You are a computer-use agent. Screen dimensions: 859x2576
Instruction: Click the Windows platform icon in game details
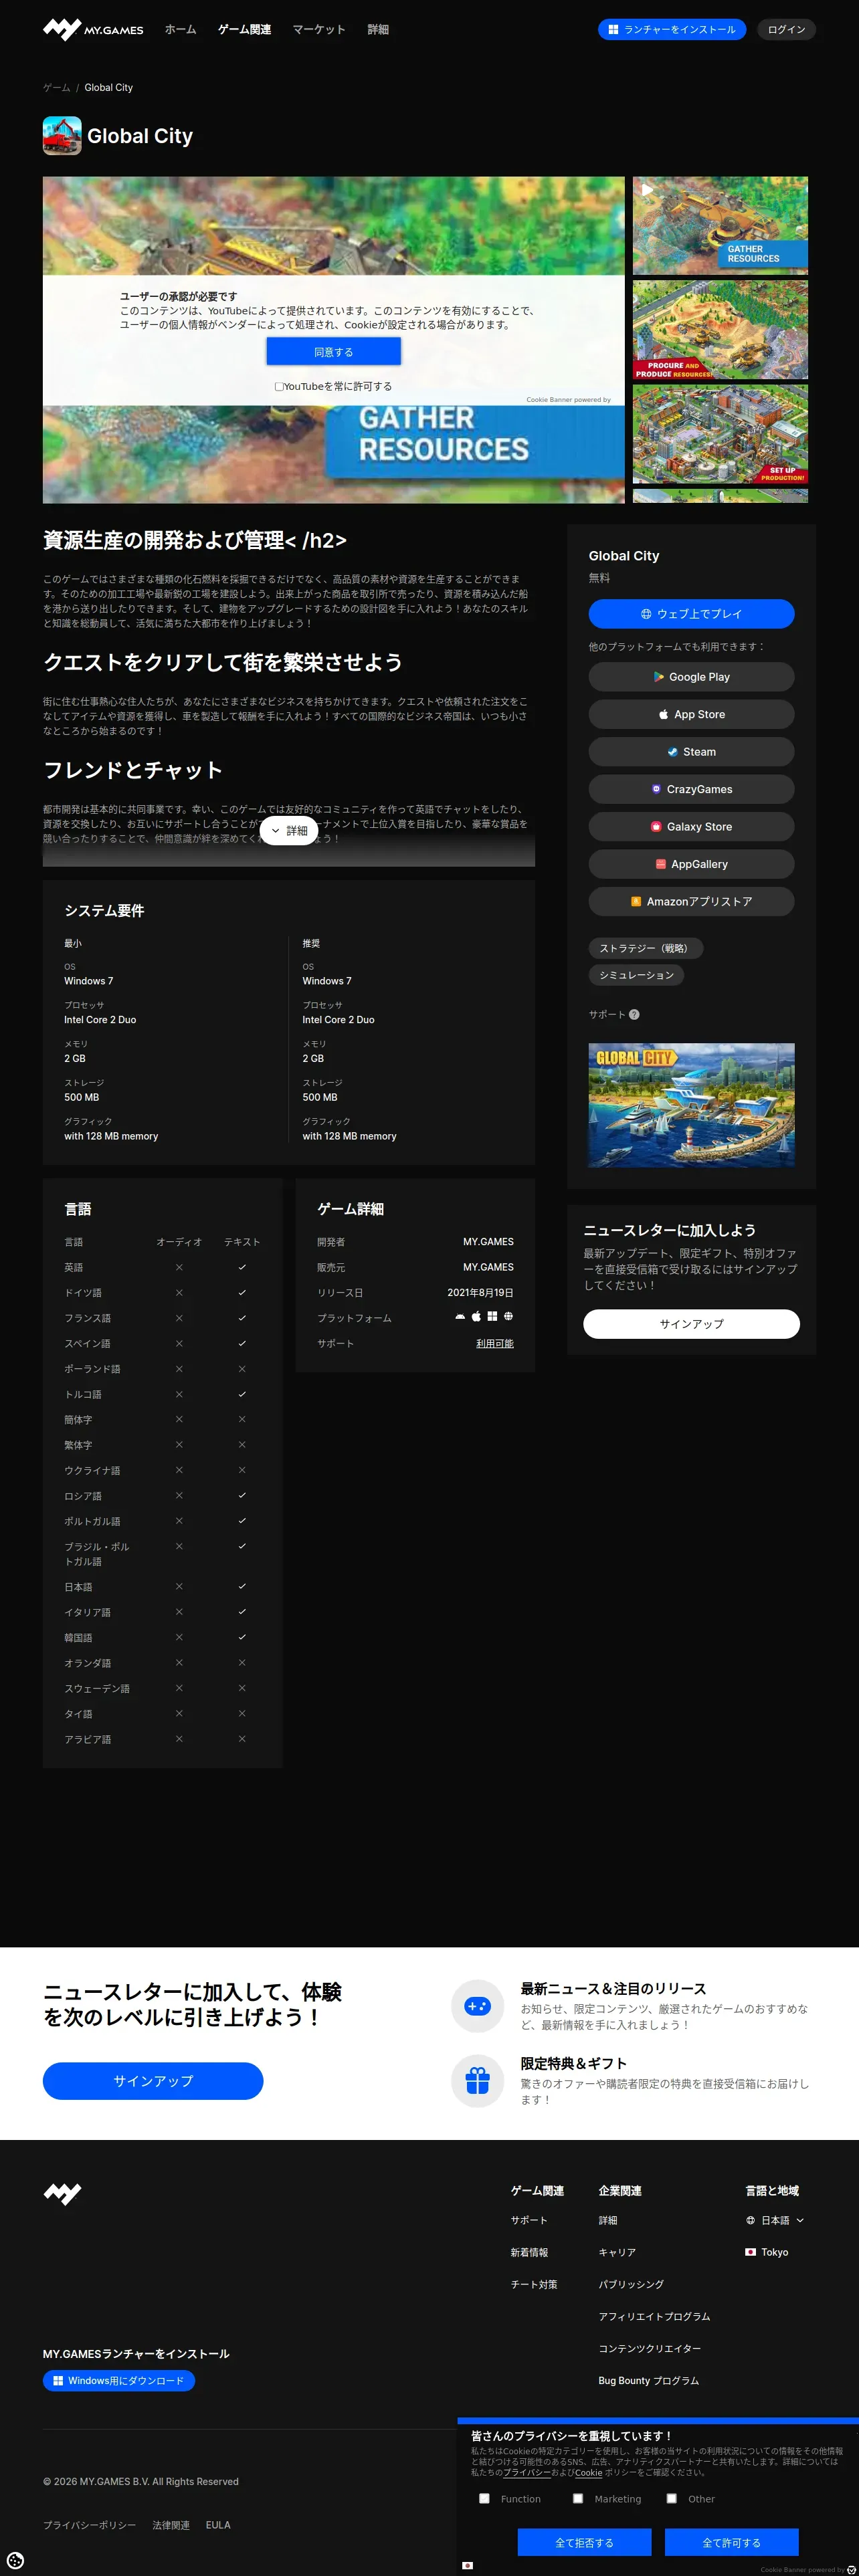click(x=492, y=1317)
